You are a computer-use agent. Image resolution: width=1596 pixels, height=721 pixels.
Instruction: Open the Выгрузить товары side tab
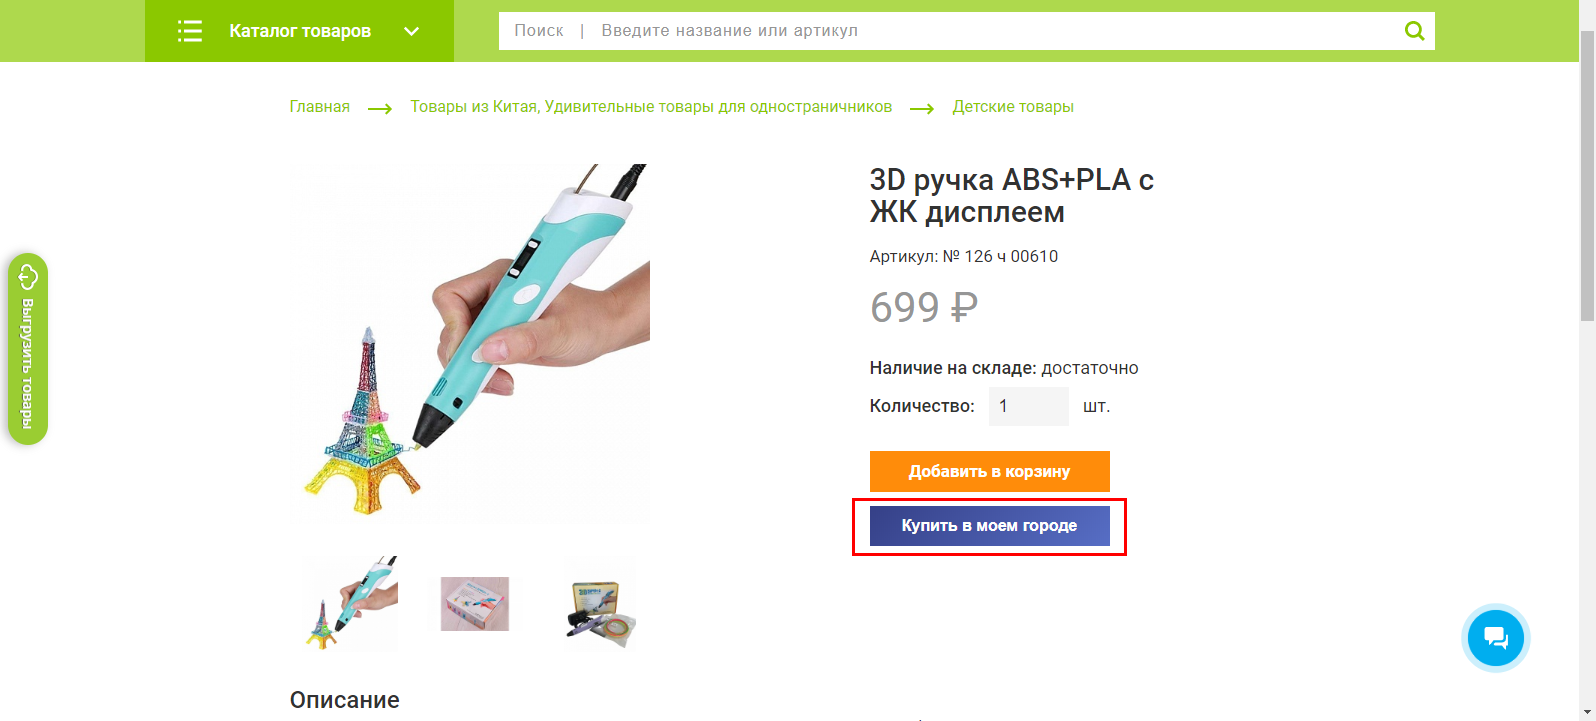tap(28, 349)
